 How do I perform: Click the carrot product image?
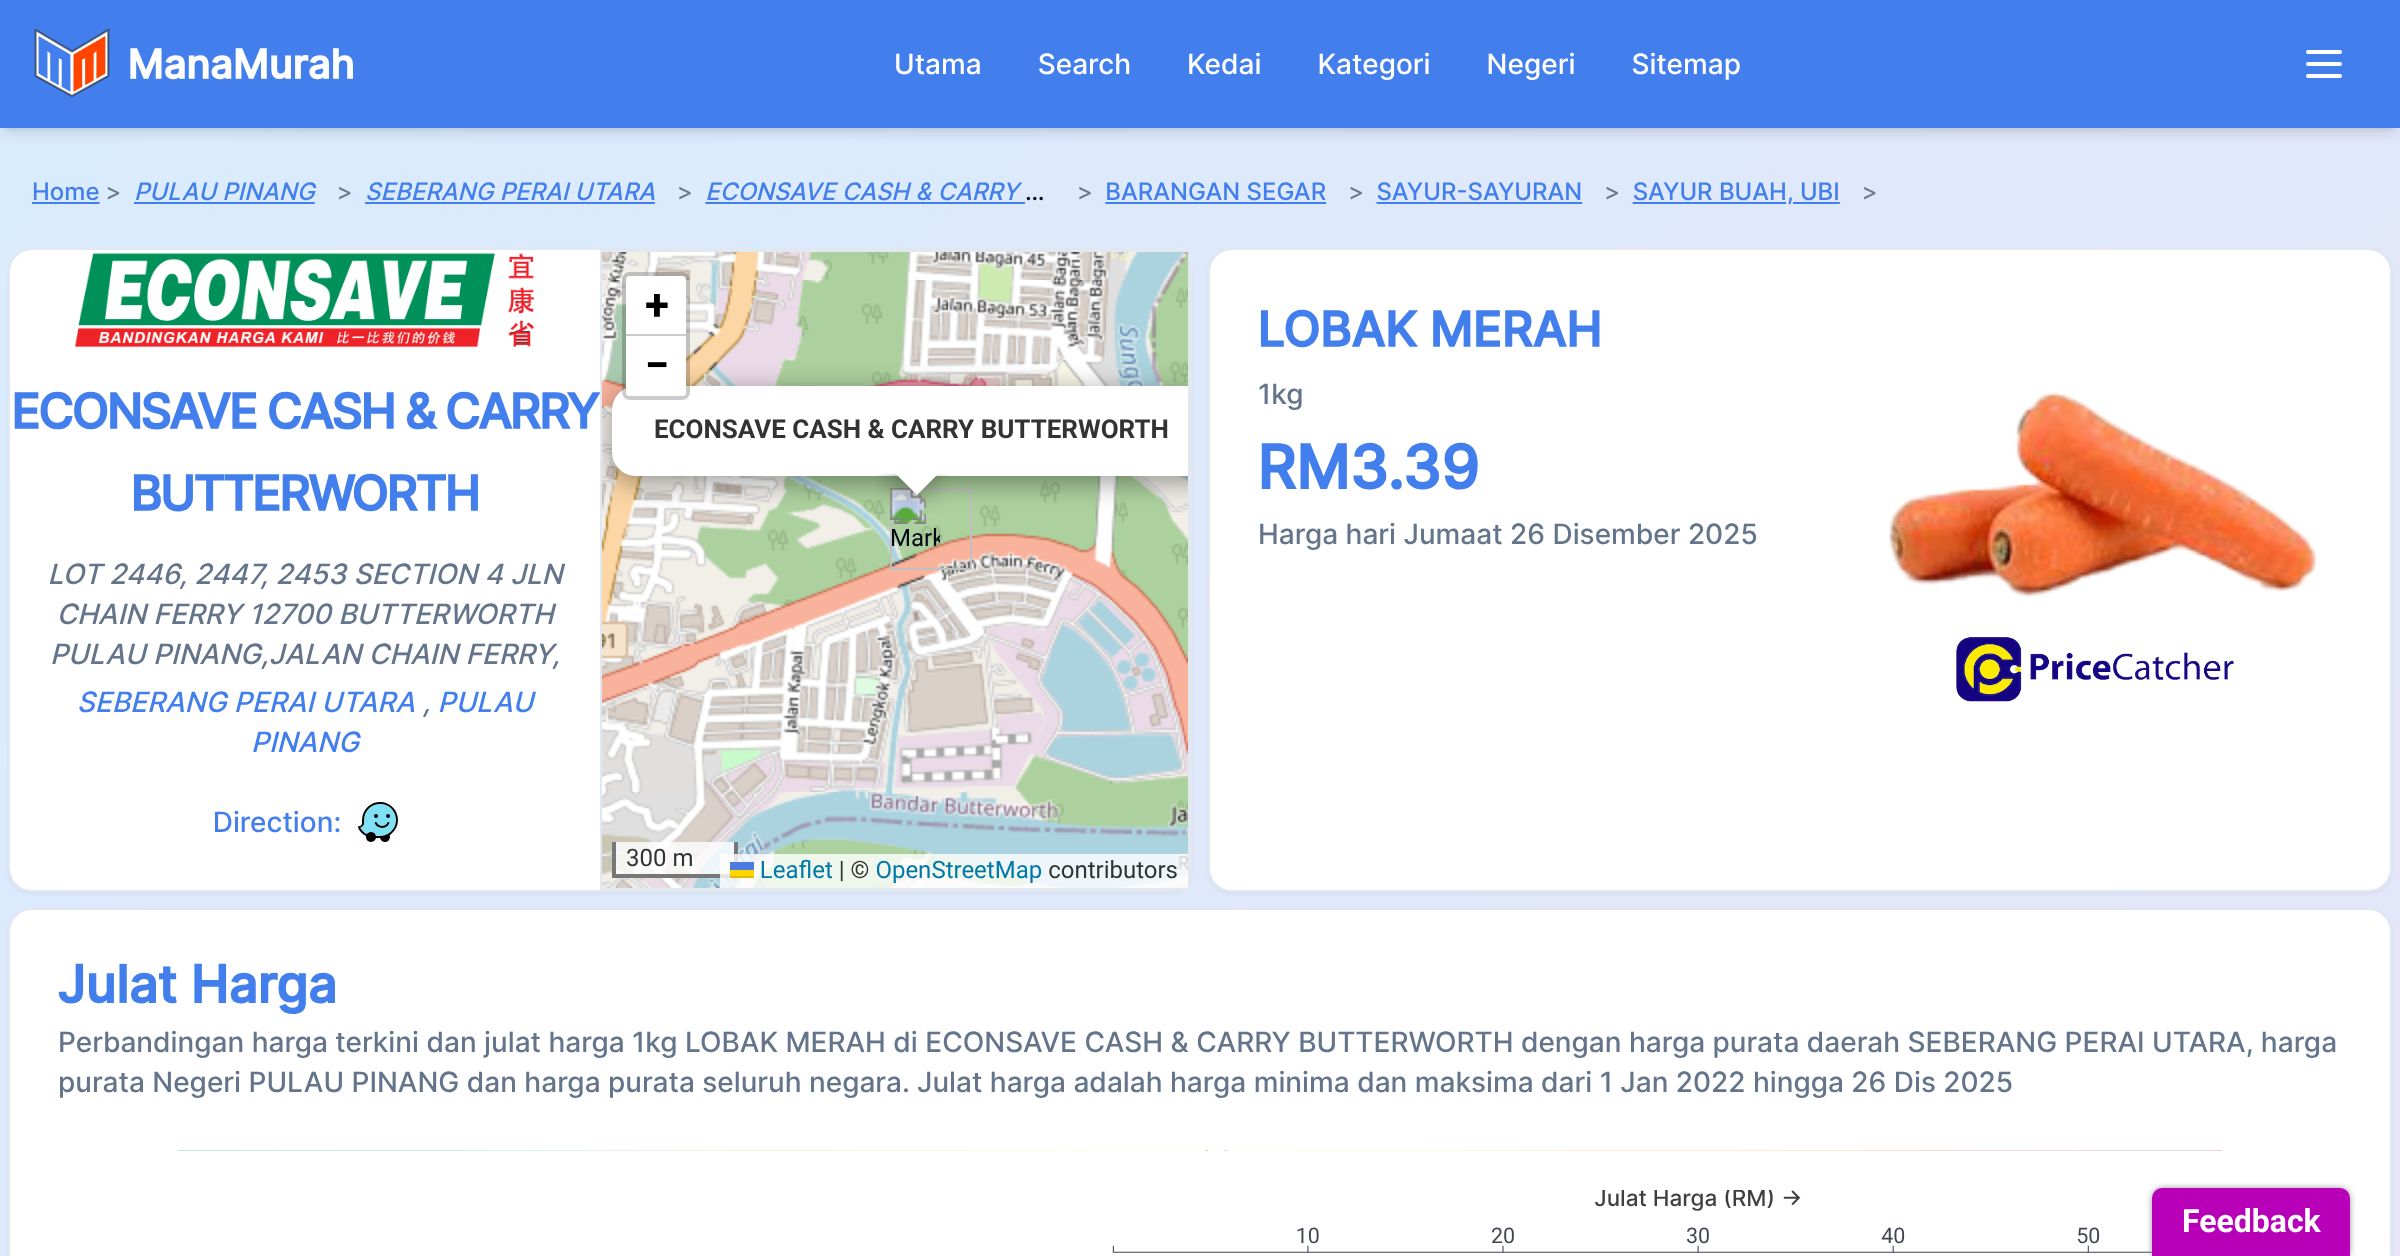(2100, 492)
